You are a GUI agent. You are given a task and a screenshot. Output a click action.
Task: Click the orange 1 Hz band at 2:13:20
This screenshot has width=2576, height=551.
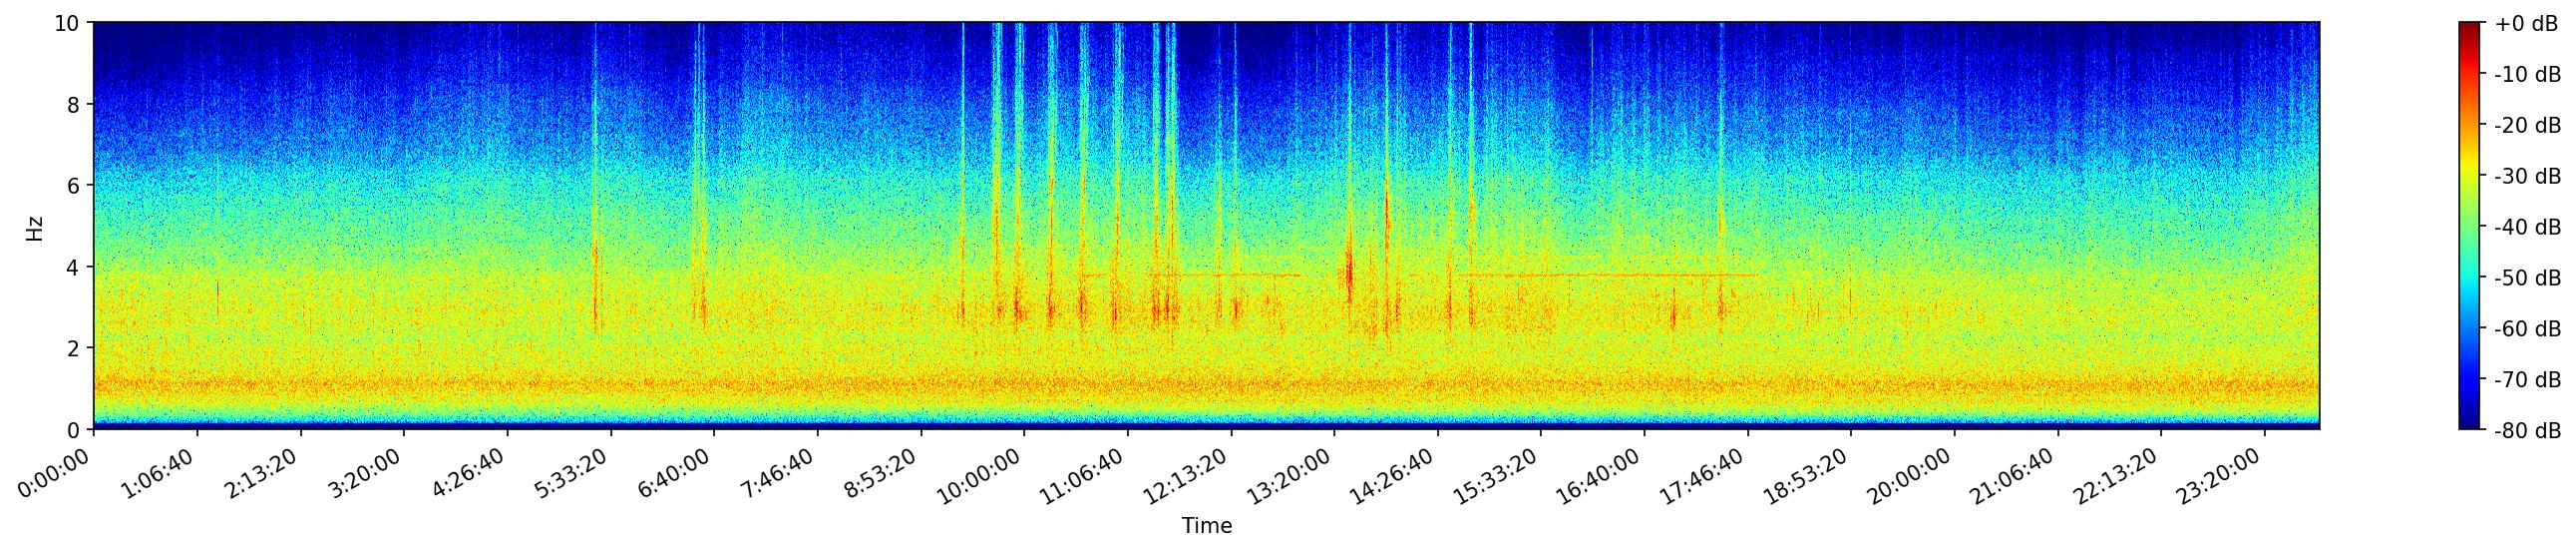[x=301, y=385]
